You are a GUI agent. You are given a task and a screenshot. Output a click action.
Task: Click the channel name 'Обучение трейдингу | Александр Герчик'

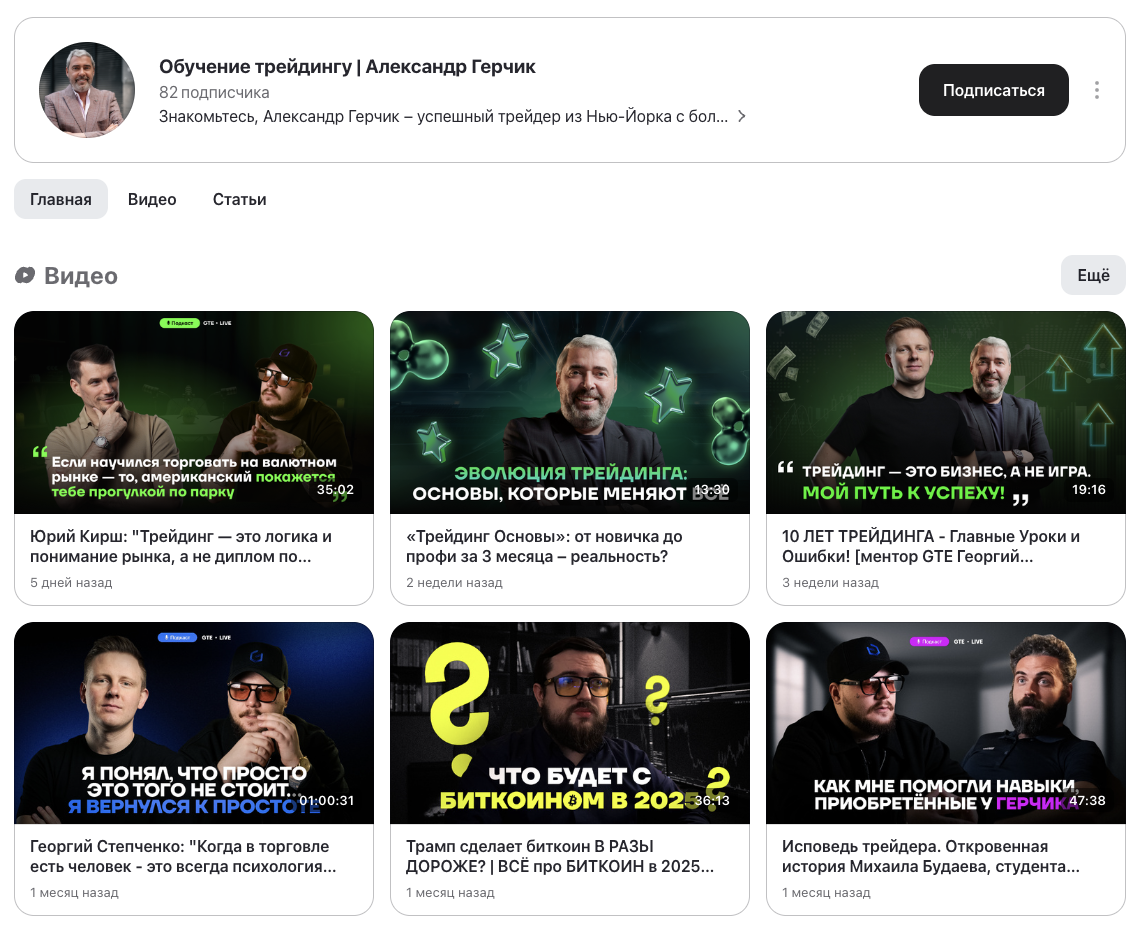[347, 67]
